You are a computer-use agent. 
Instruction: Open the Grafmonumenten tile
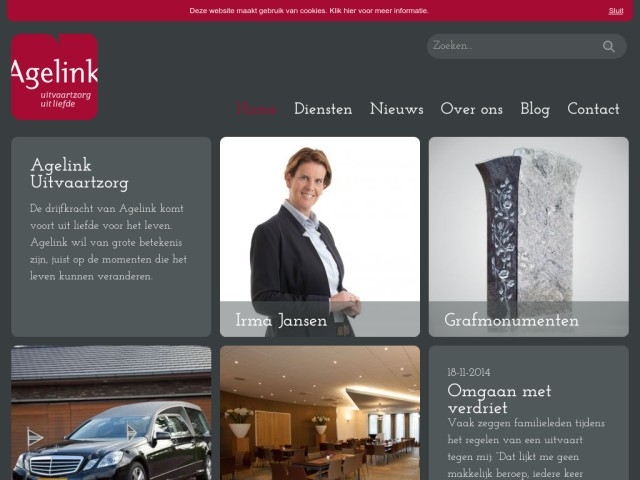pos(529,237)
